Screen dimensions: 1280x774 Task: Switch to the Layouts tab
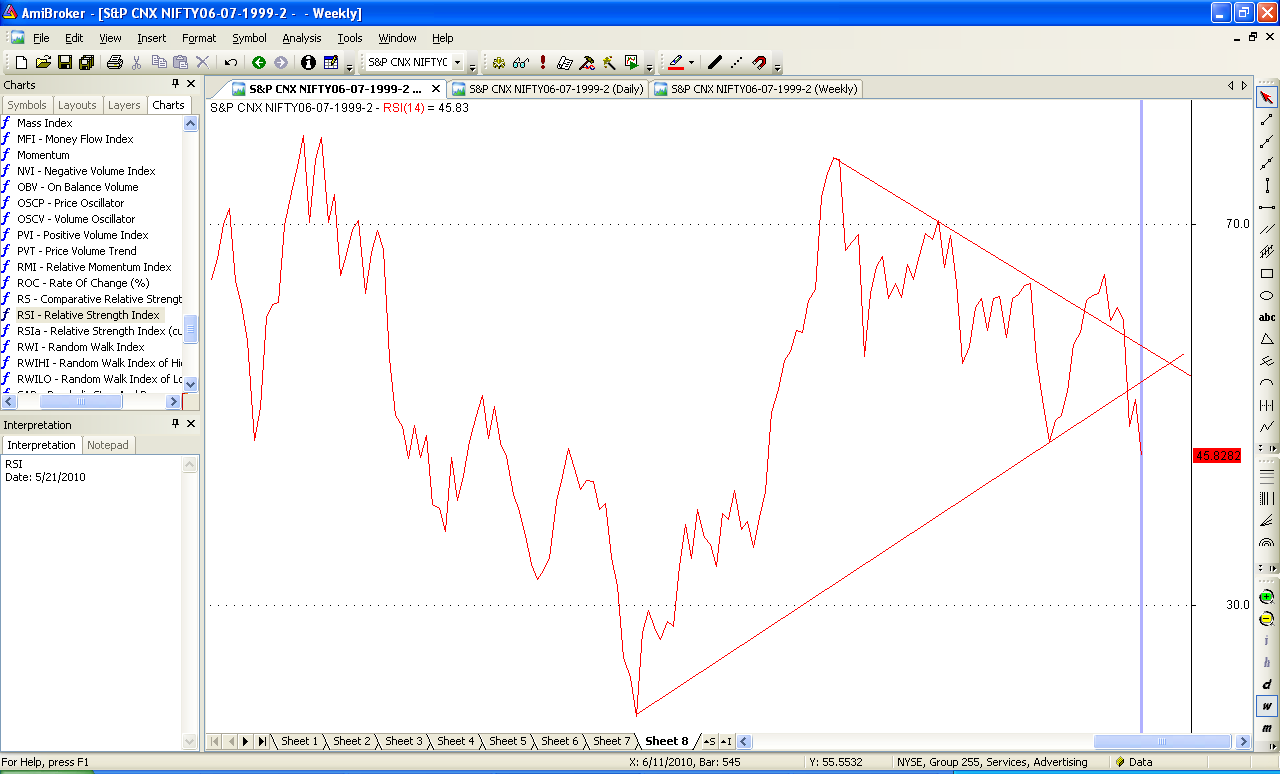(x=77, y=105)
